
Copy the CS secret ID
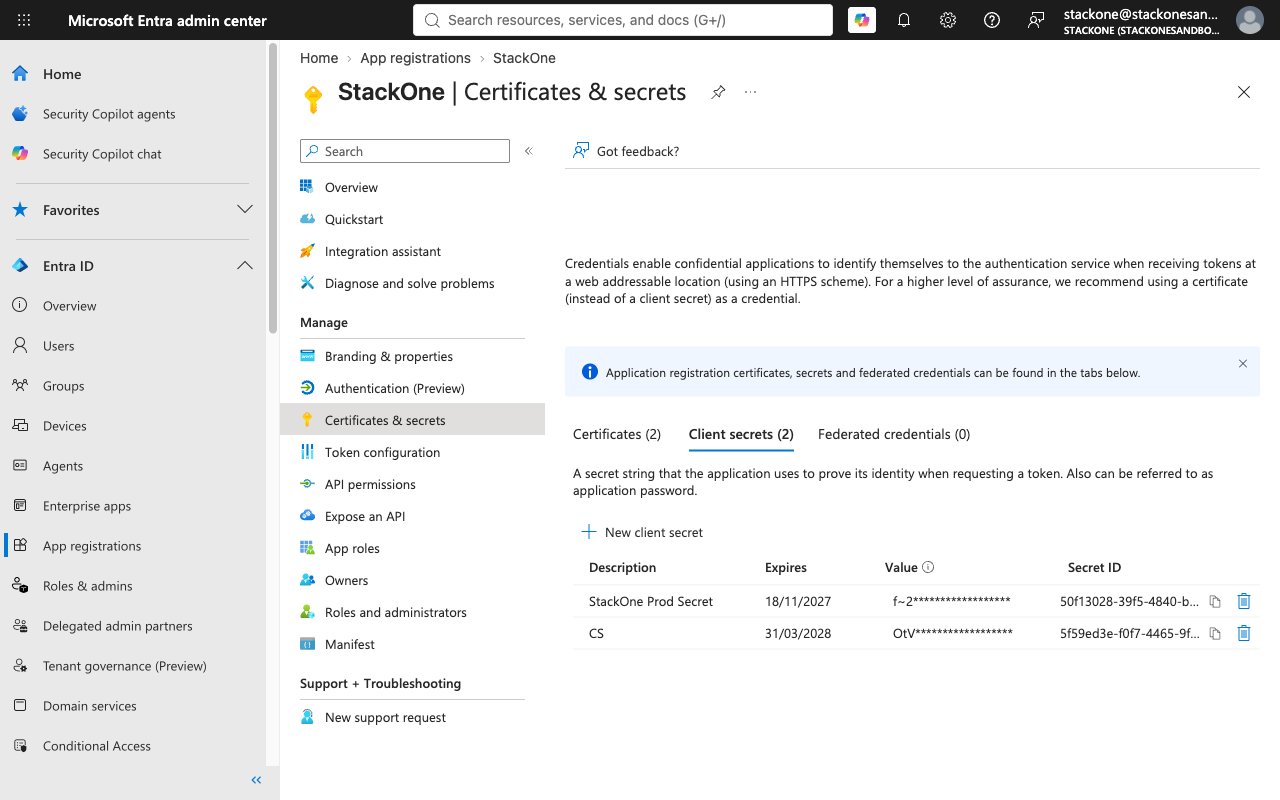coord(1215,634)
